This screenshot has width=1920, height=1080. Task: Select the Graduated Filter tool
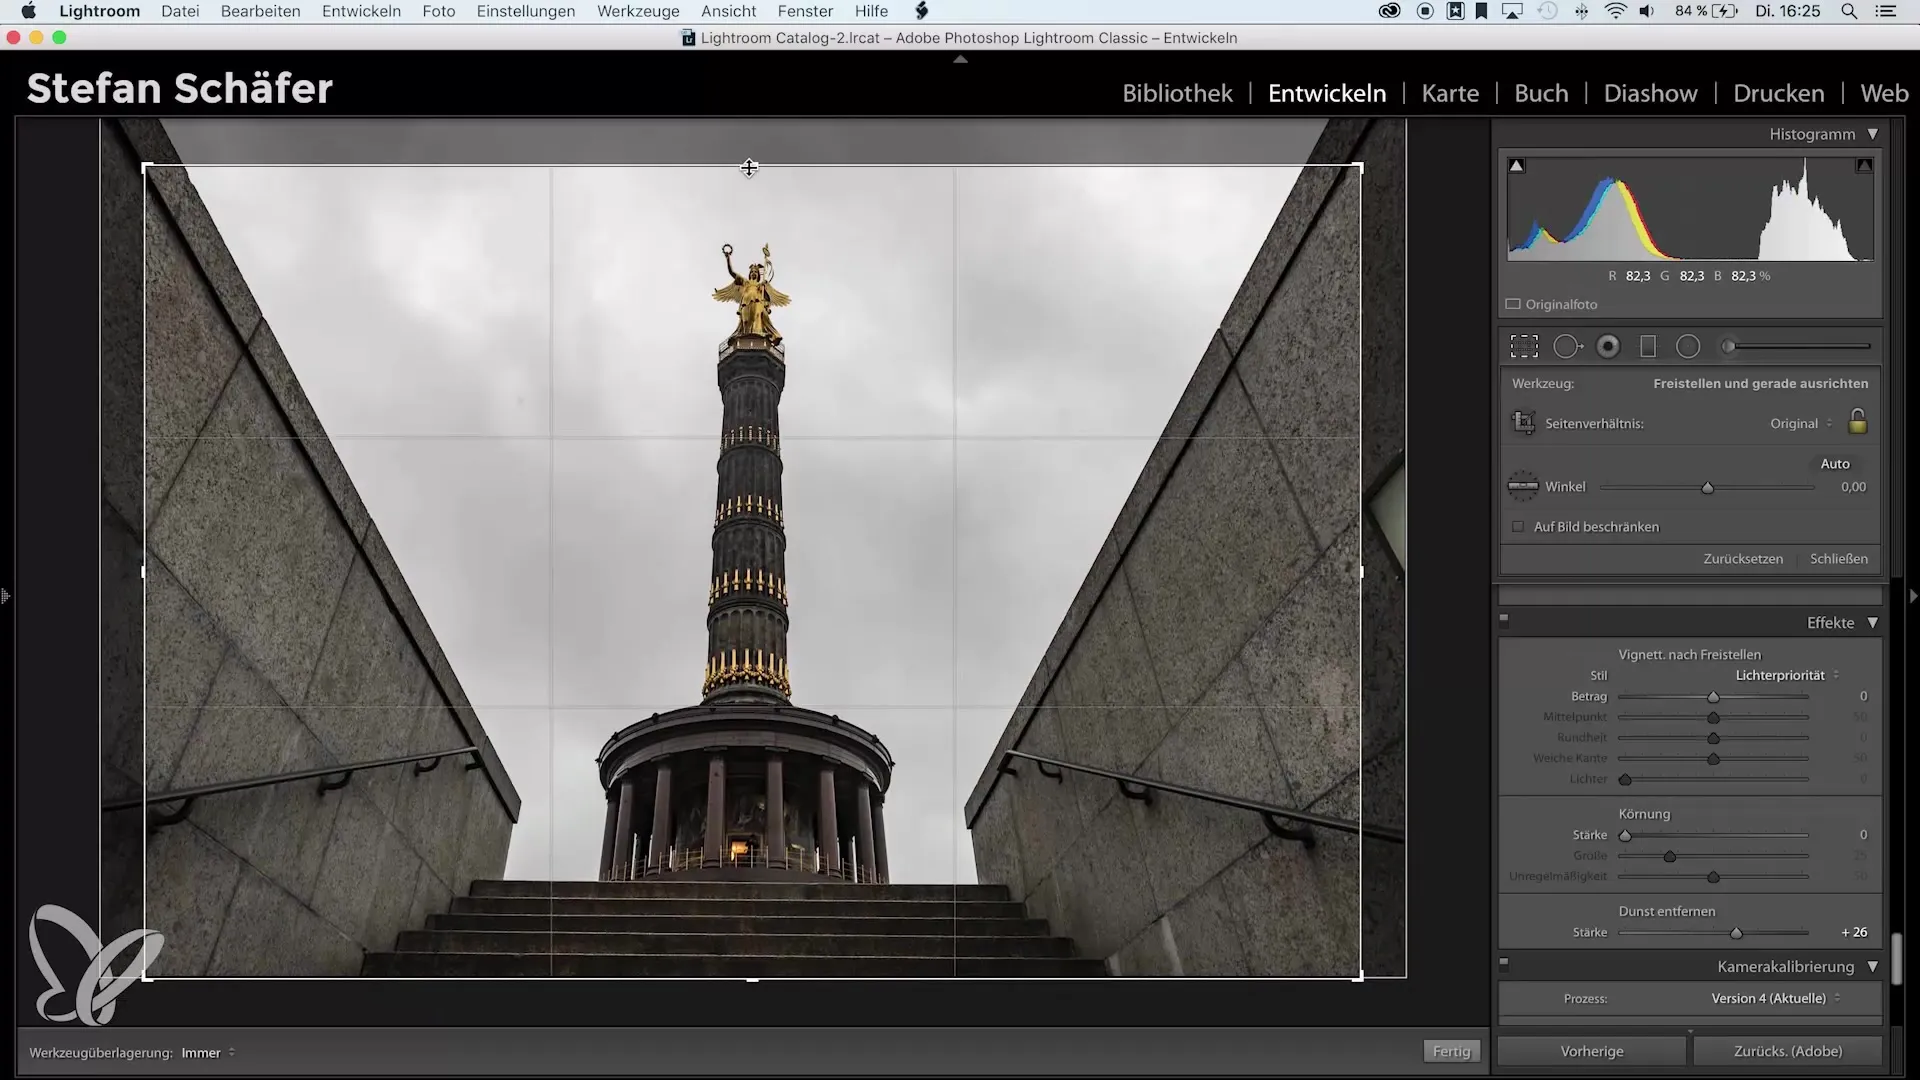1648,346
